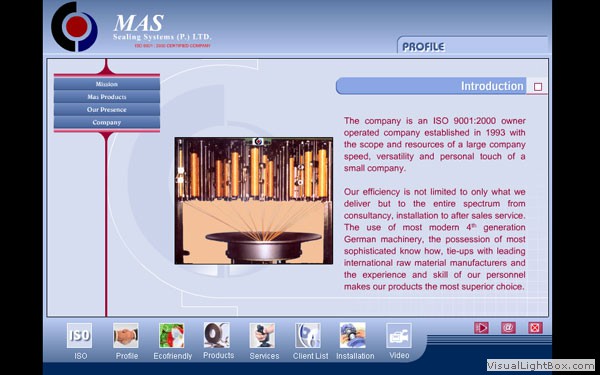Viewport: 600px width, 375px height.
Task: Click the braiding machine photo
Action: tap(254, 201)
